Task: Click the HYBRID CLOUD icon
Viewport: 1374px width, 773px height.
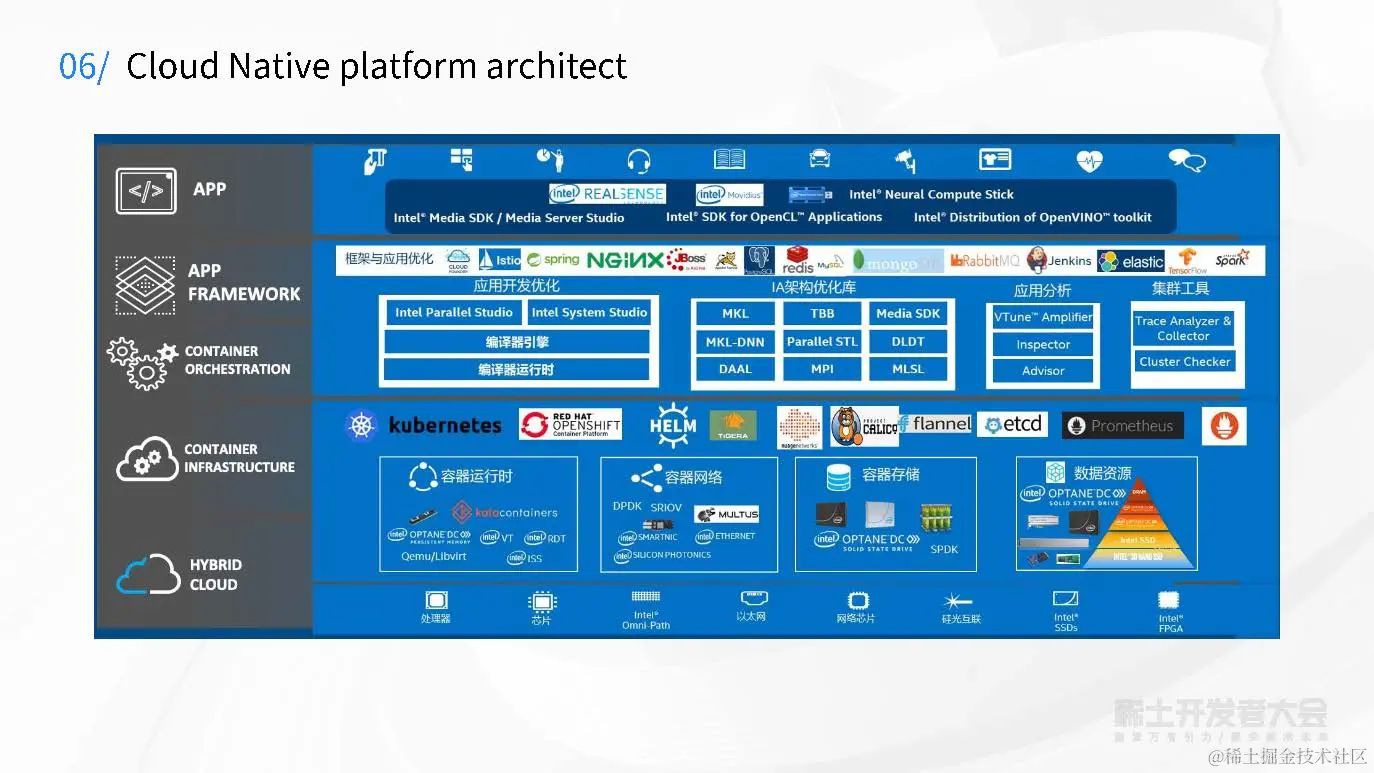Action: [149, 575]
